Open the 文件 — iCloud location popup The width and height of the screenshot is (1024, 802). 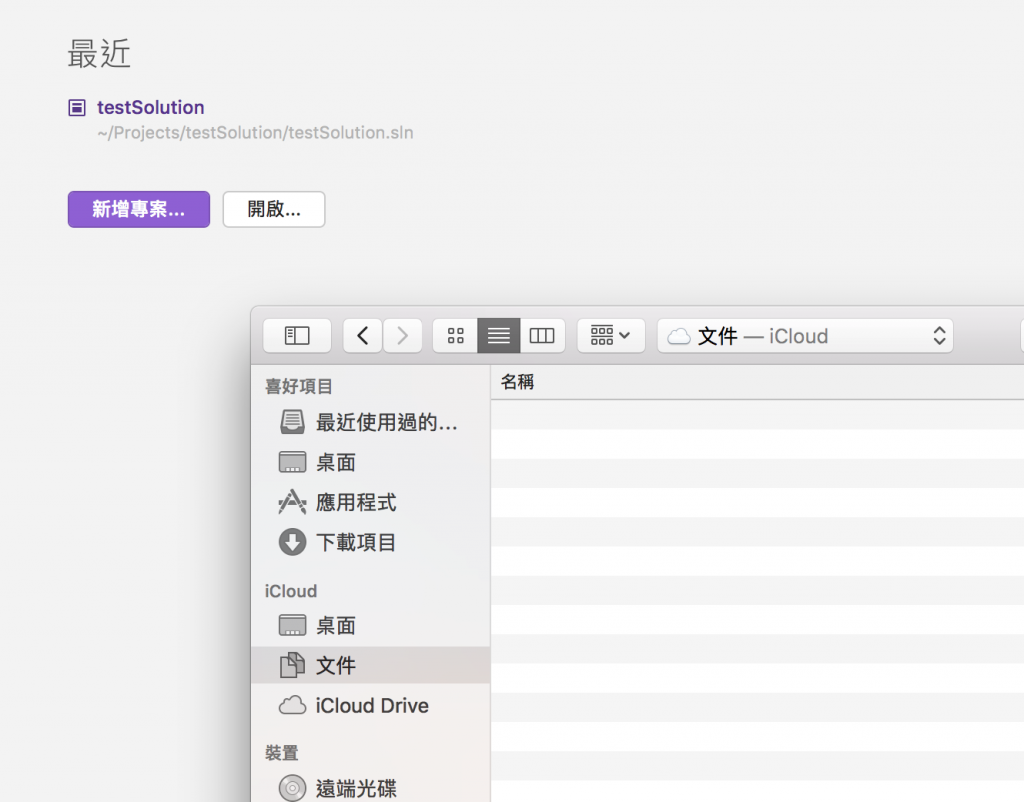point(805,336)
